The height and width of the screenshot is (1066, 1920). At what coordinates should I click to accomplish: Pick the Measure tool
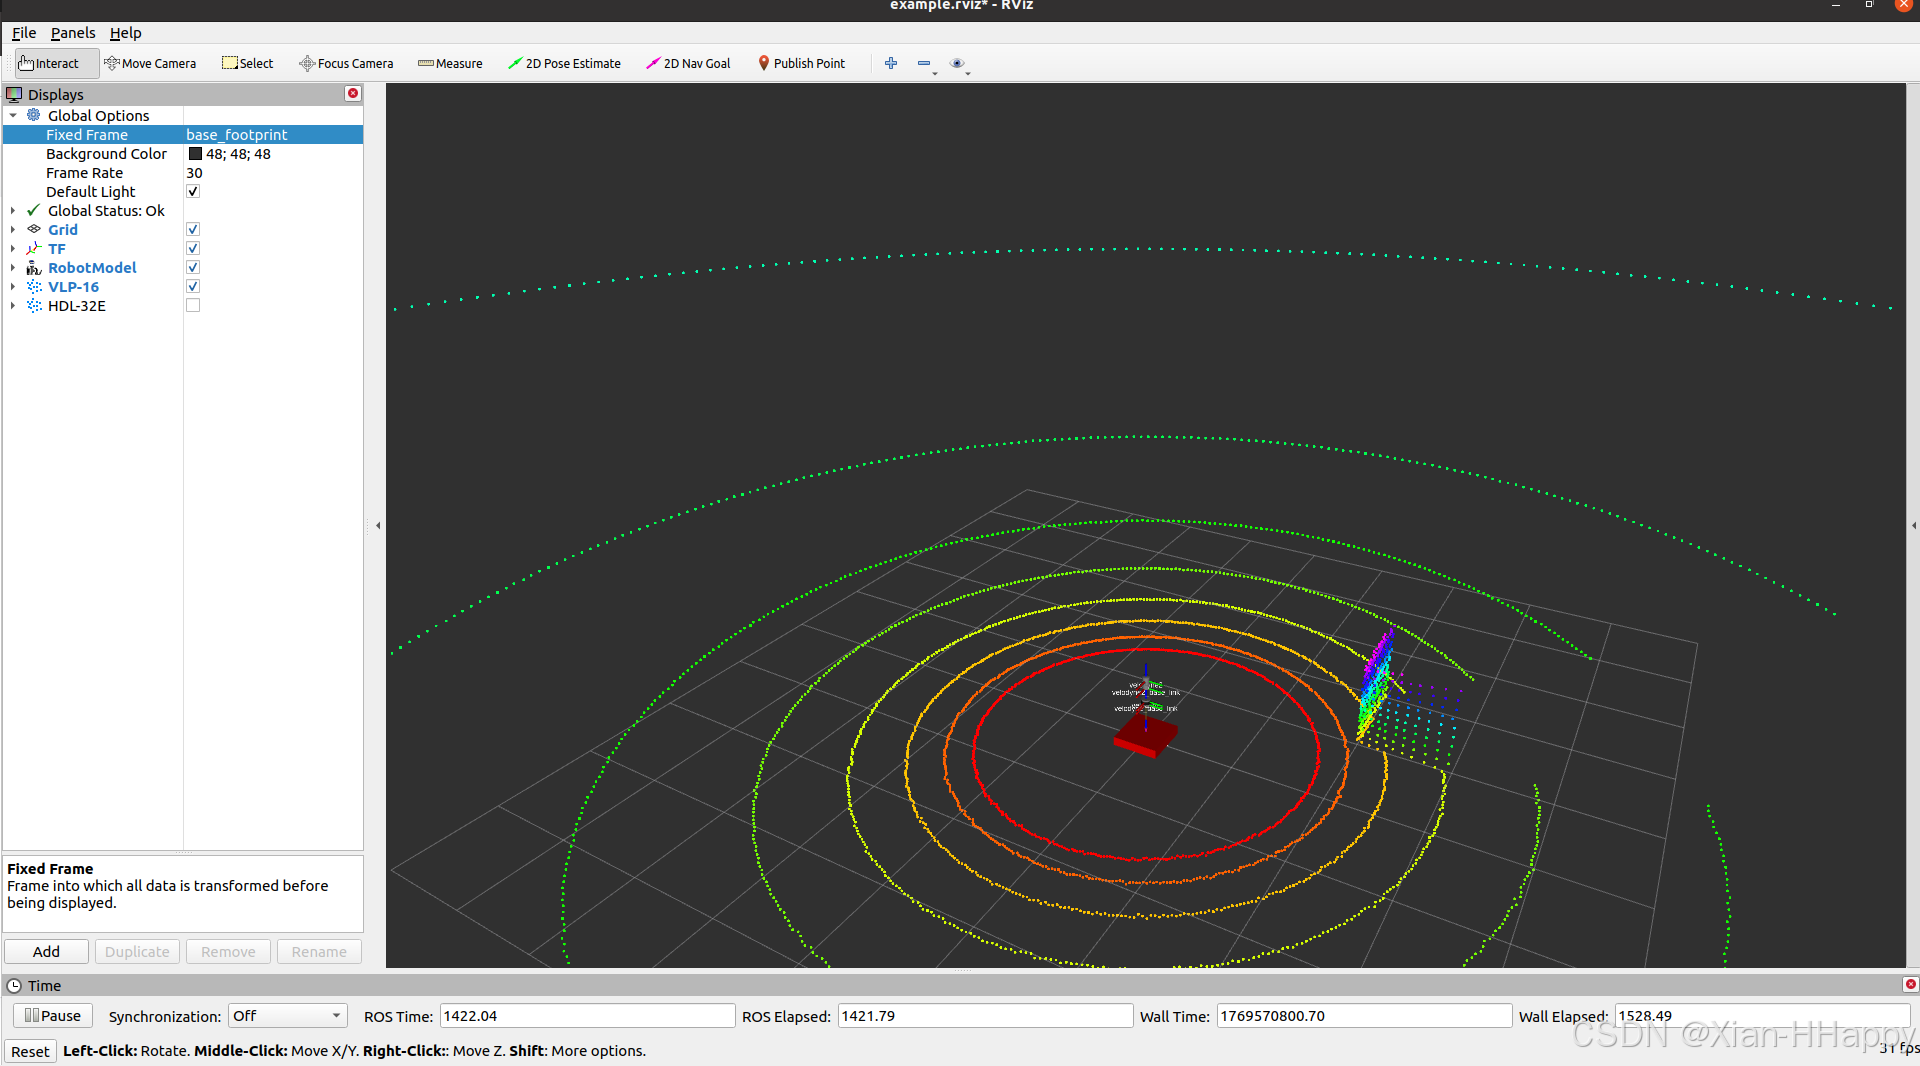tap(450, 63)
